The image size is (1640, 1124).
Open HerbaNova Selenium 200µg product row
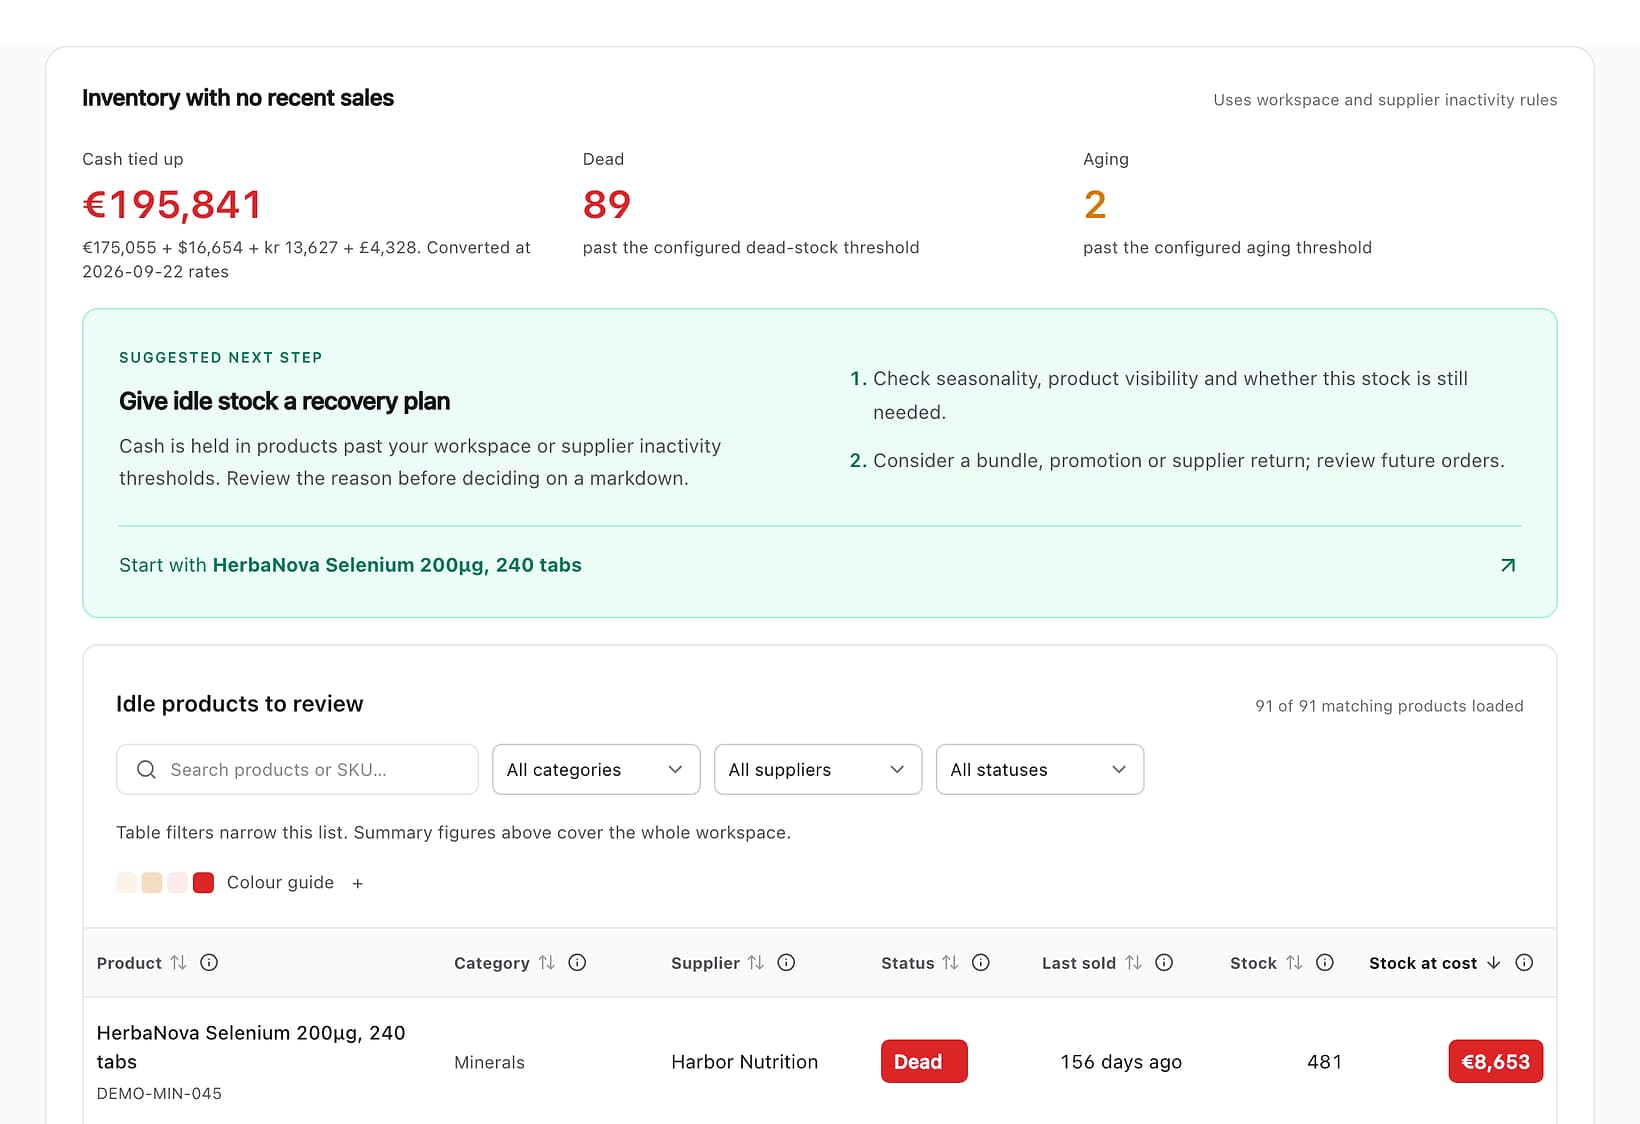(820, 1061)
